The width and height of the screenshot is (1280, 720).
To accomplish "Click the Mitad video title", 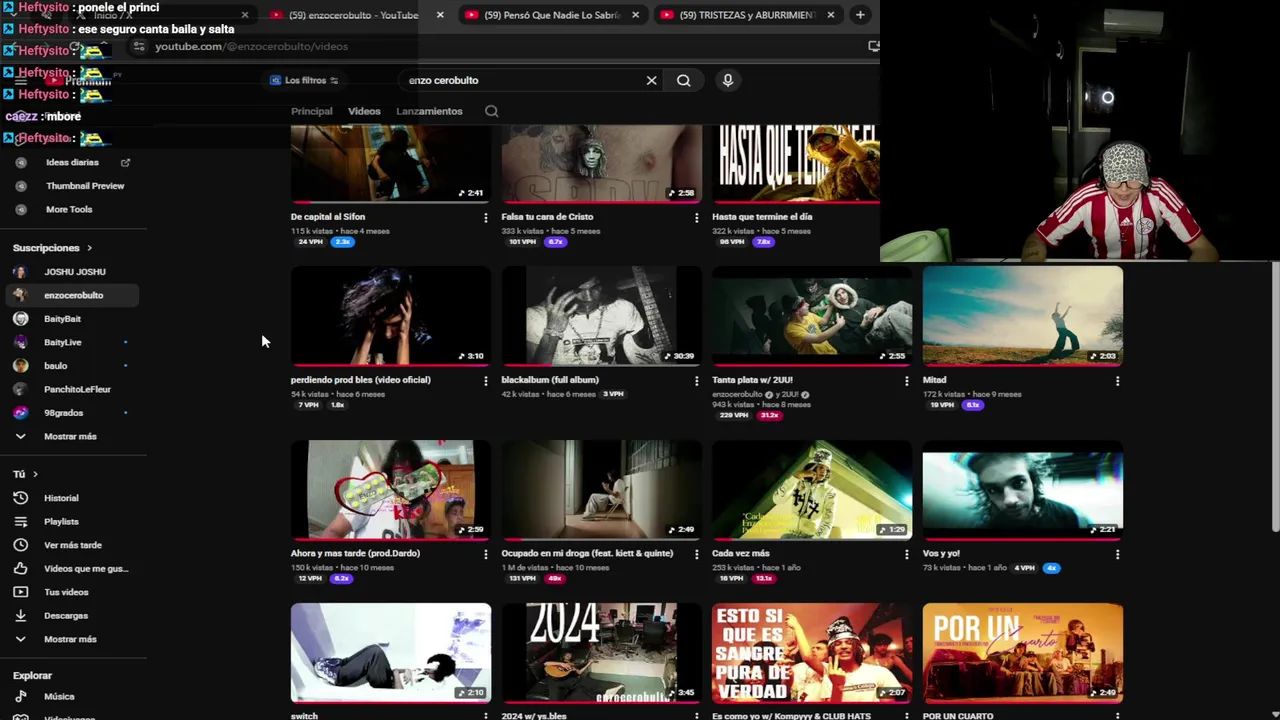I will point(934,380).
